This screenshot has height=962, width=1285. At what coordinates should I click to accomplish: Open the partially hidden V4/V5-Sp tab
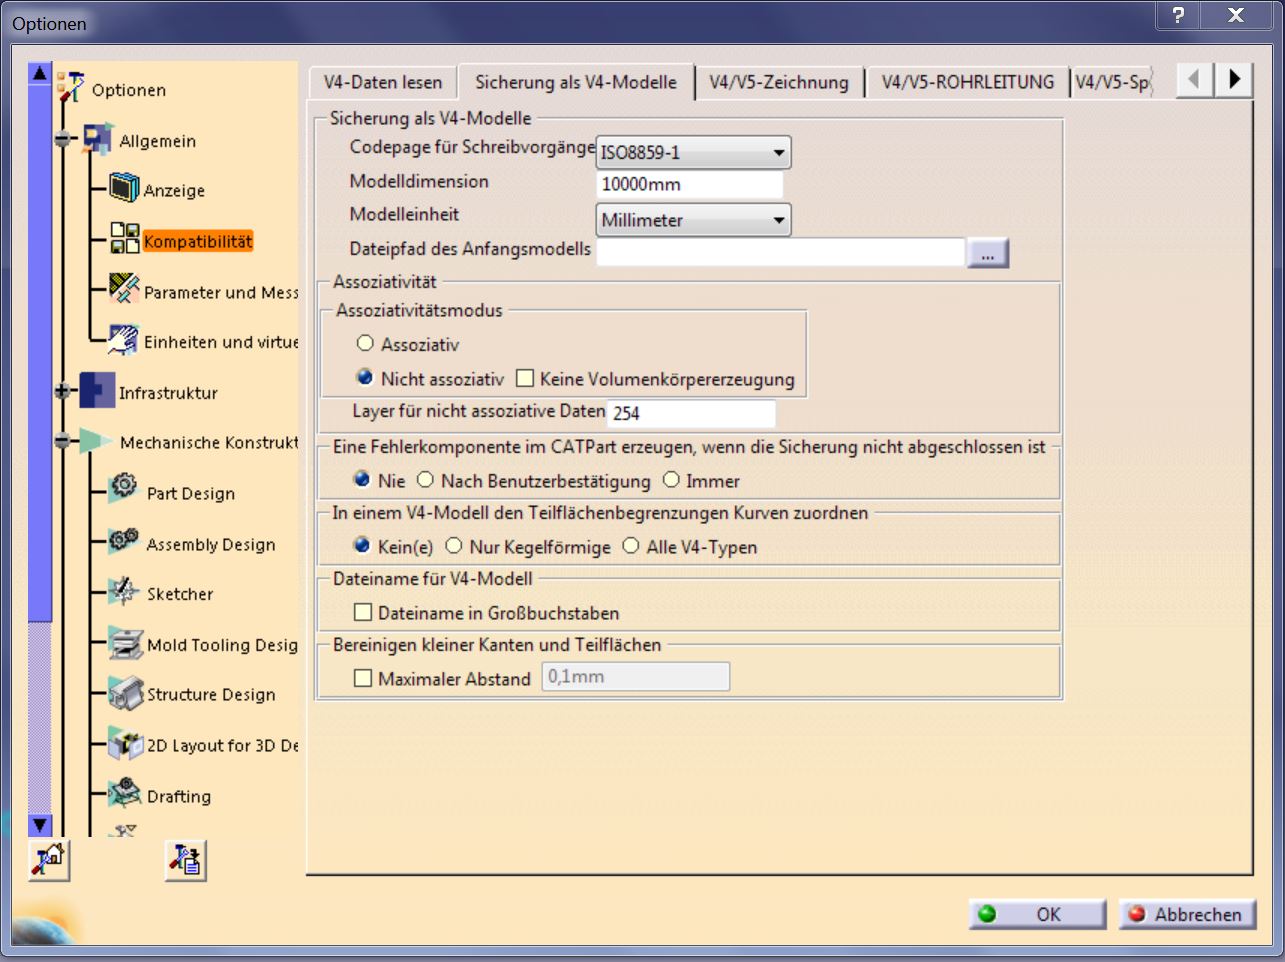point(1112,82)
